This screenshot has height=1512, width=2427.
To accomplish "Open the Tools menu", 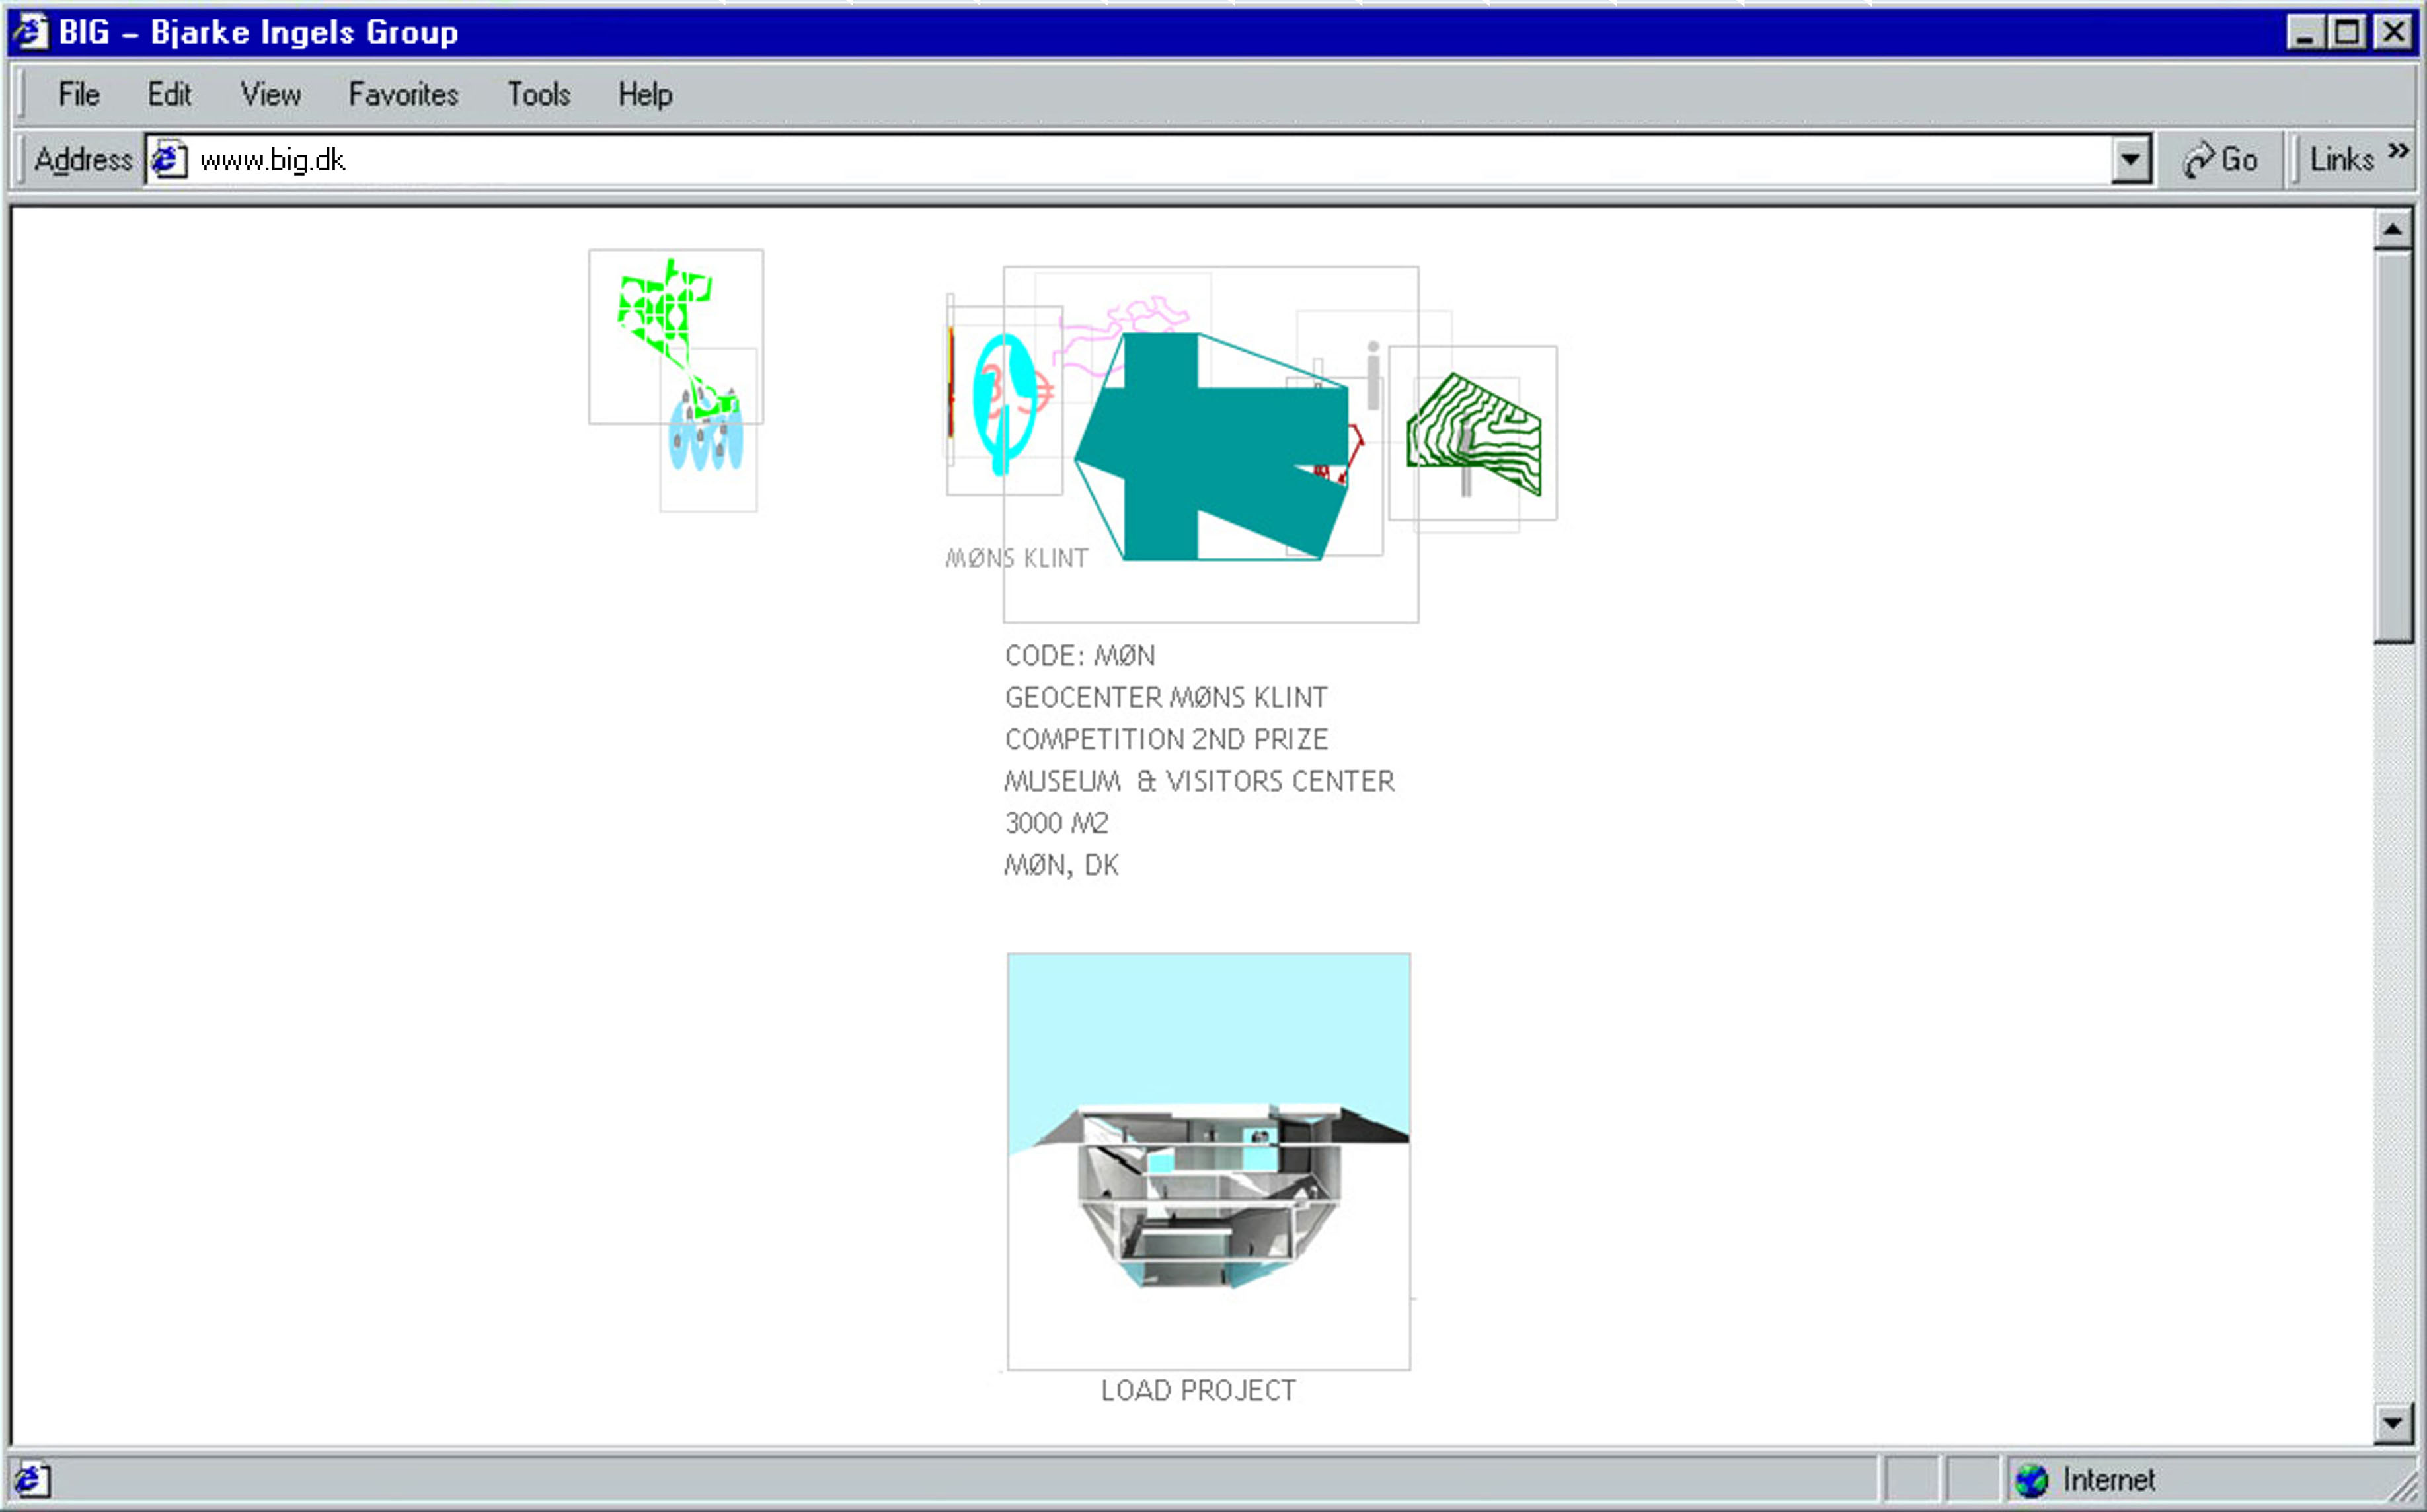I will [538, 94].
